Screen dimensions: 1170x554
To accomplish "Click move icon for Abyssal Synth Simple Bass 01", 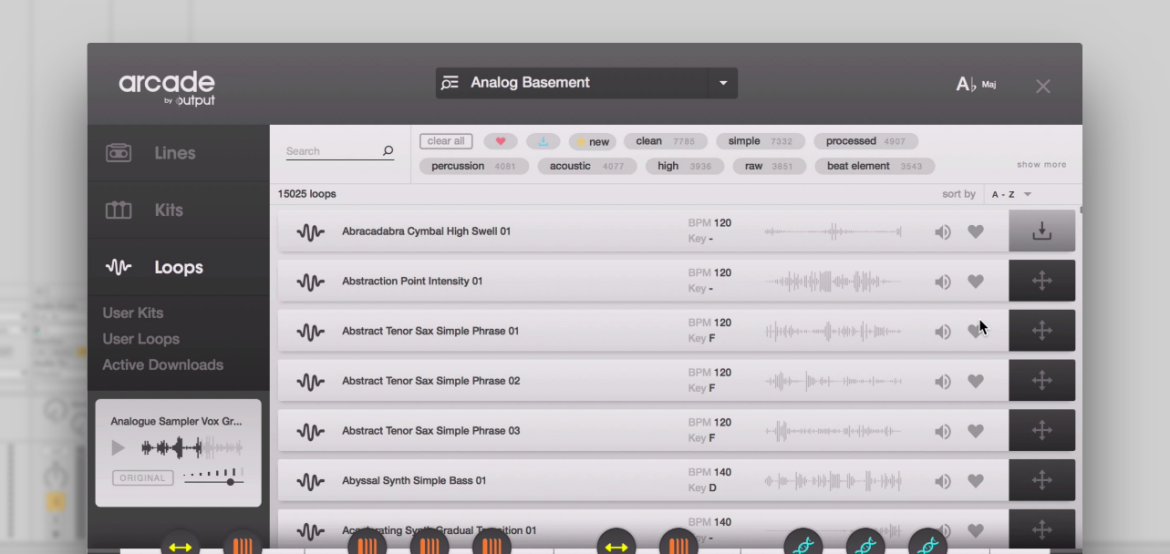I will tap(1042, 480).
